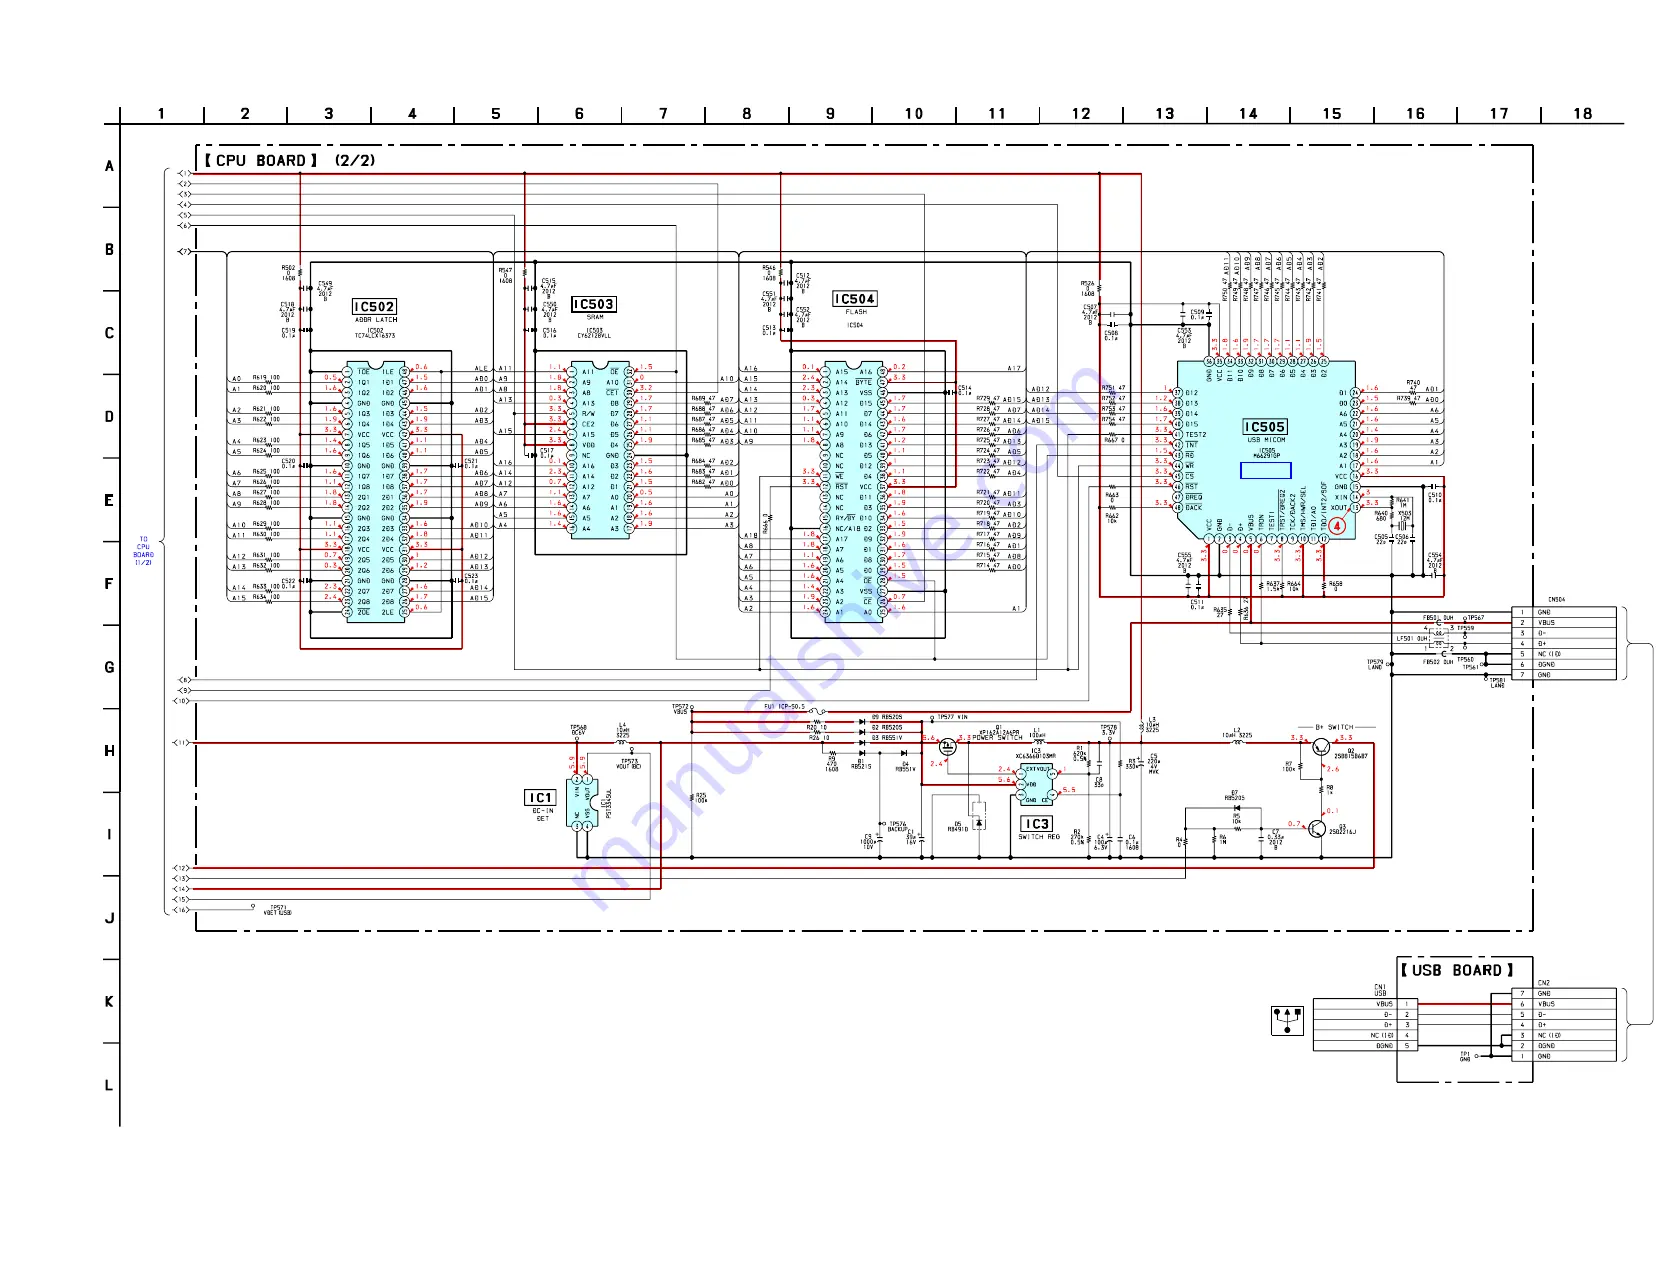This screenshot has width=1680, height=1263.
Task: Click the TP572 VBUS test point label
Action: click(680, 709)
